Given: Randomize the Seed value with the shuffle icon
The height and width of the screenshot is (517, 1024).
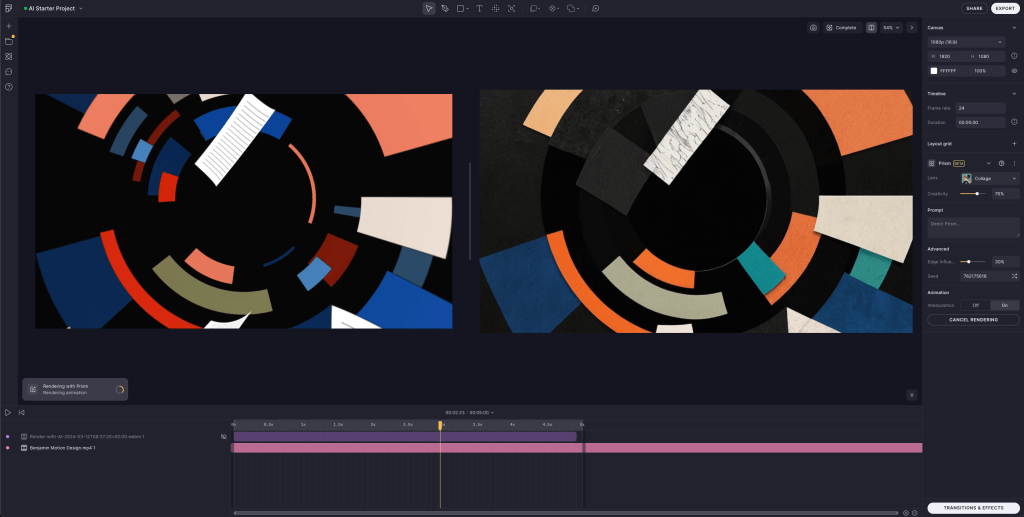Looking at the screenshot, I should pos(1014,275).
